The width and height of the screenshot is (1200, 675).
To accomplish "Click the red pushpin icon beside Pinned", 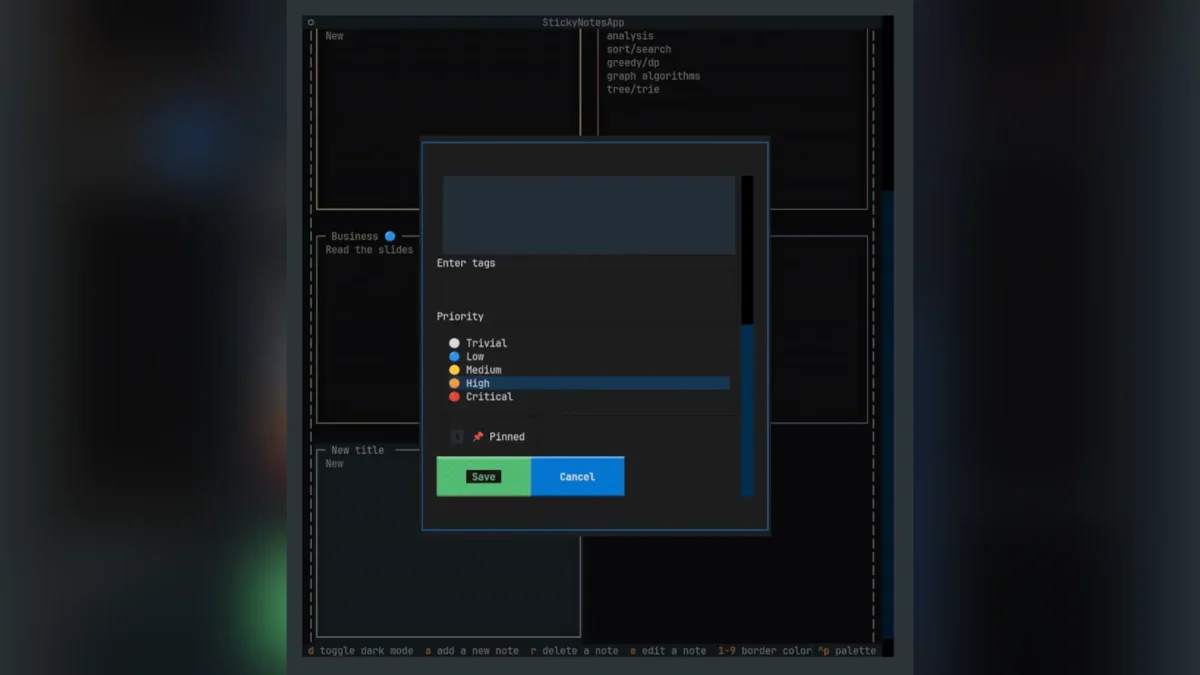I will pyautogui.click(x=479, y=436).
